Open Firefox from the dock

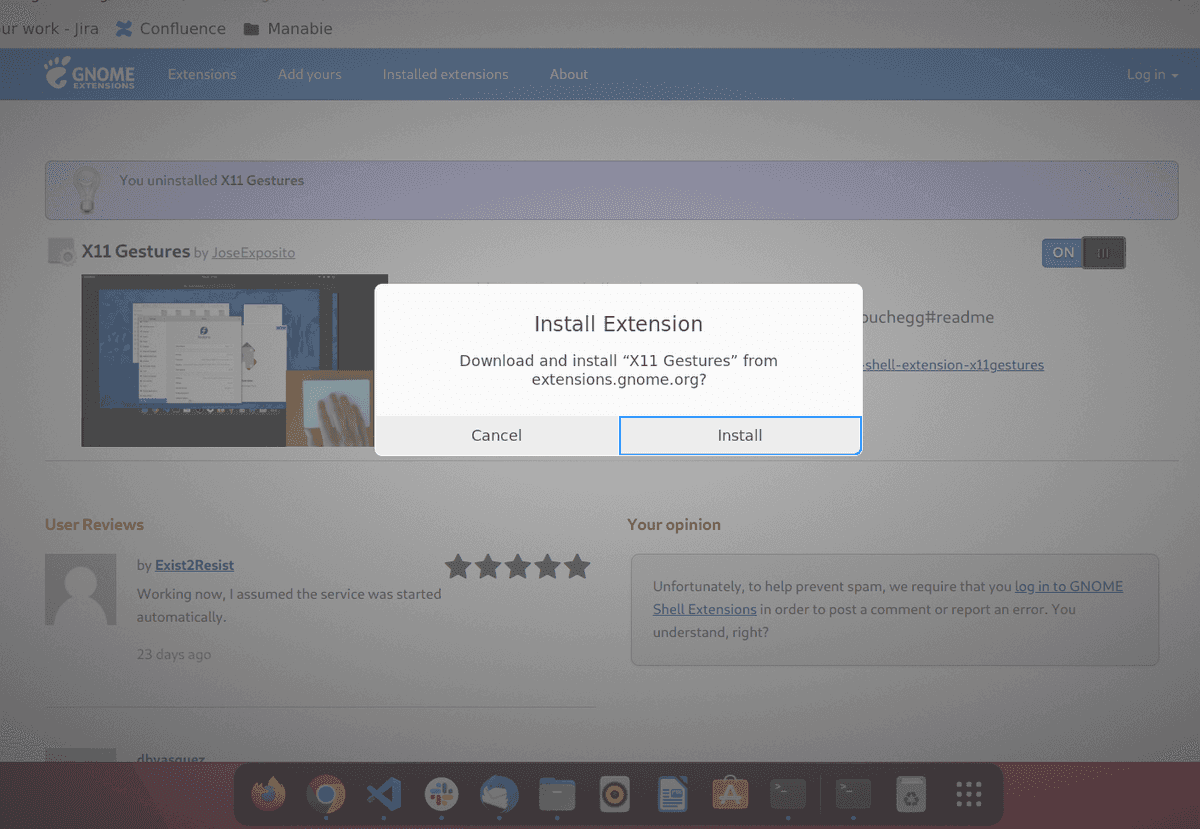point(268,794)
